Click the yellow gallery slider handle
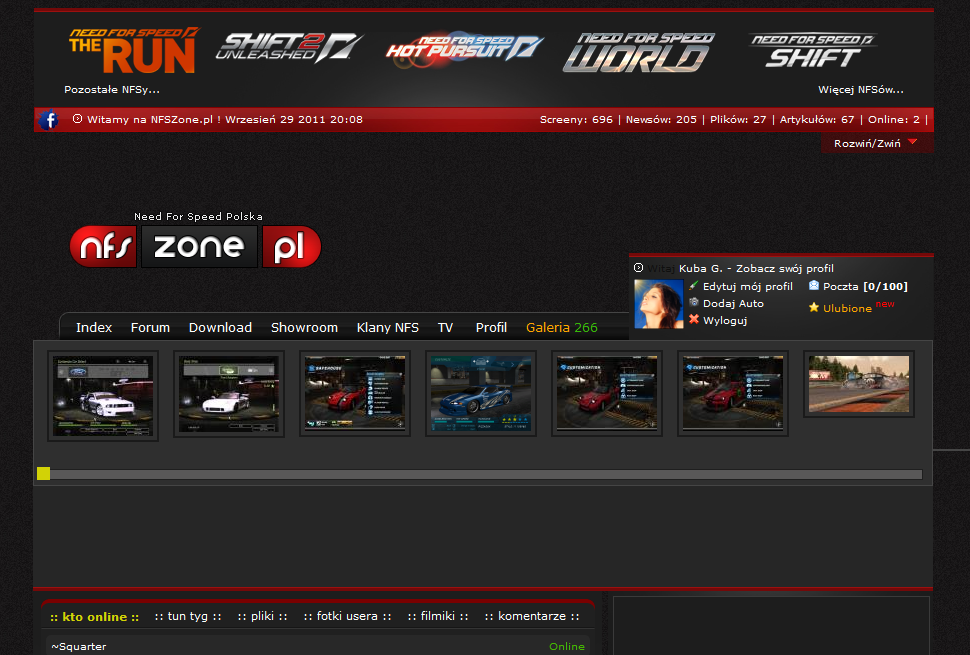The height and width of the screenshot is (655, 970). [x=43, y=474]
